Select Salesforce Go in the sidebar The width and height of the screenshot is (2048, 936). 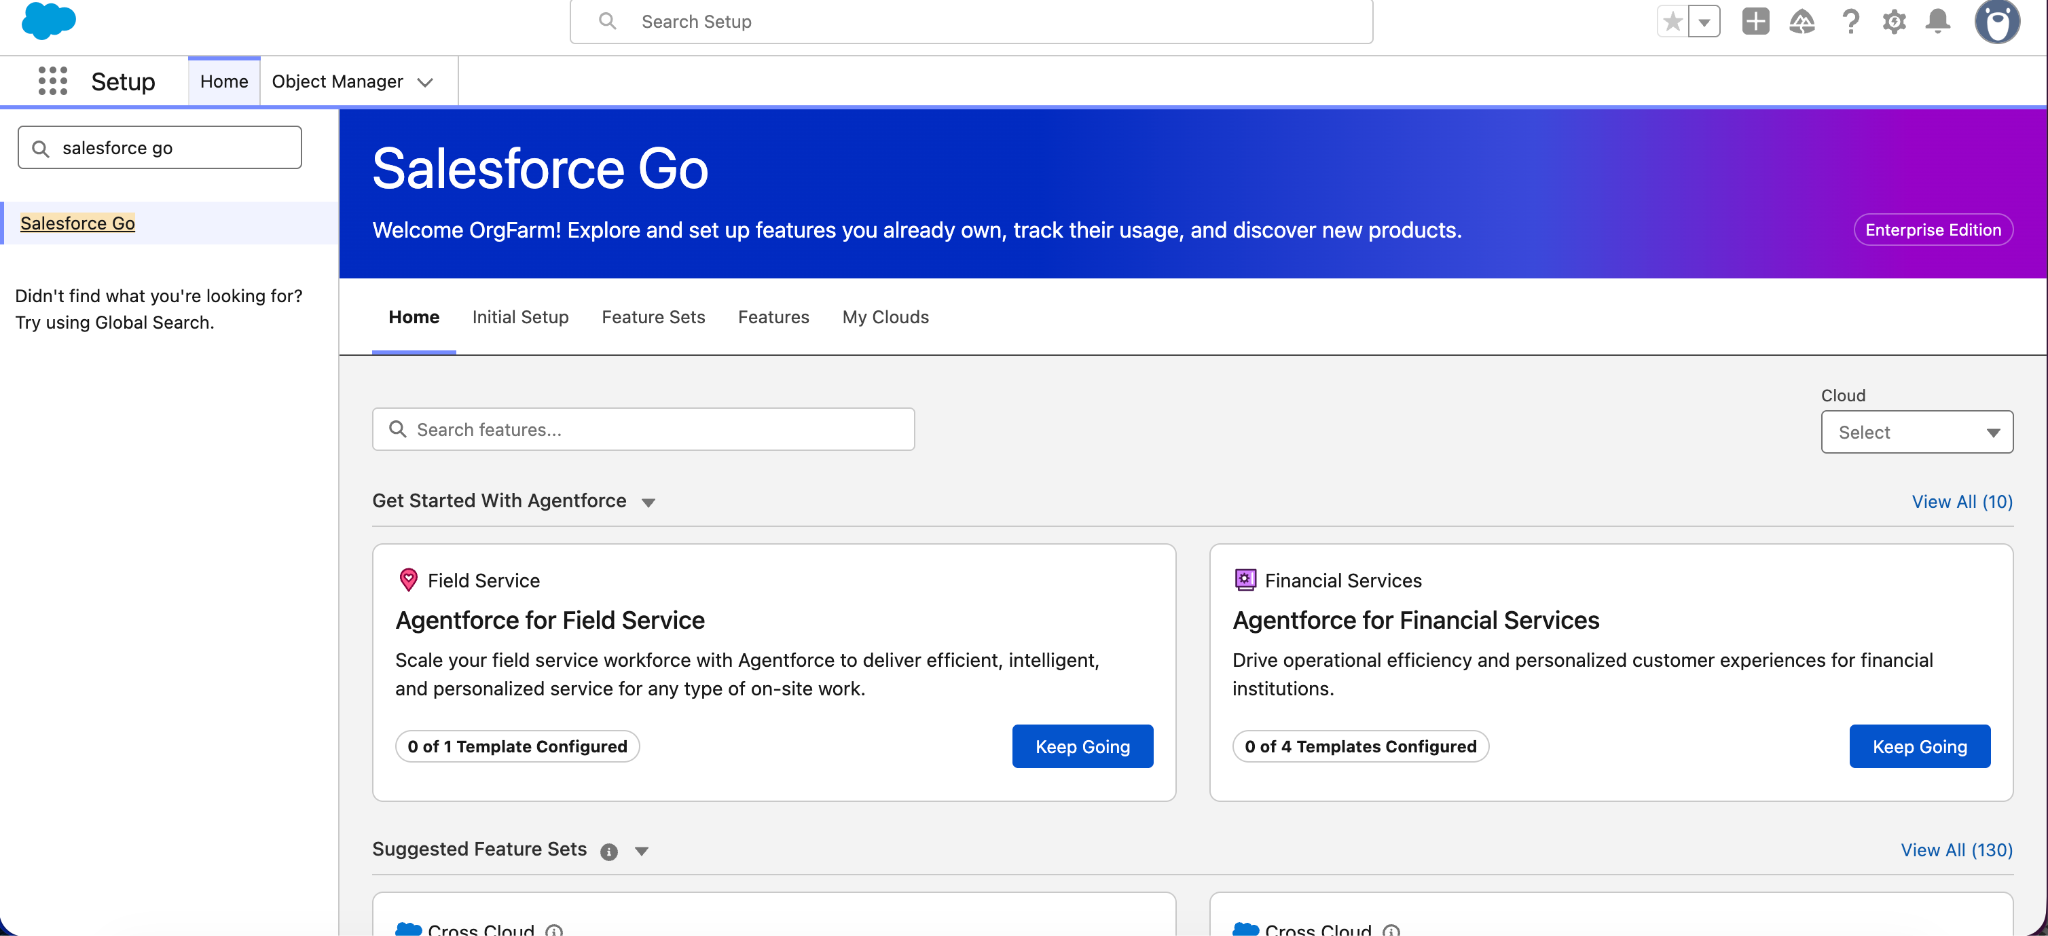coord(78,223)
